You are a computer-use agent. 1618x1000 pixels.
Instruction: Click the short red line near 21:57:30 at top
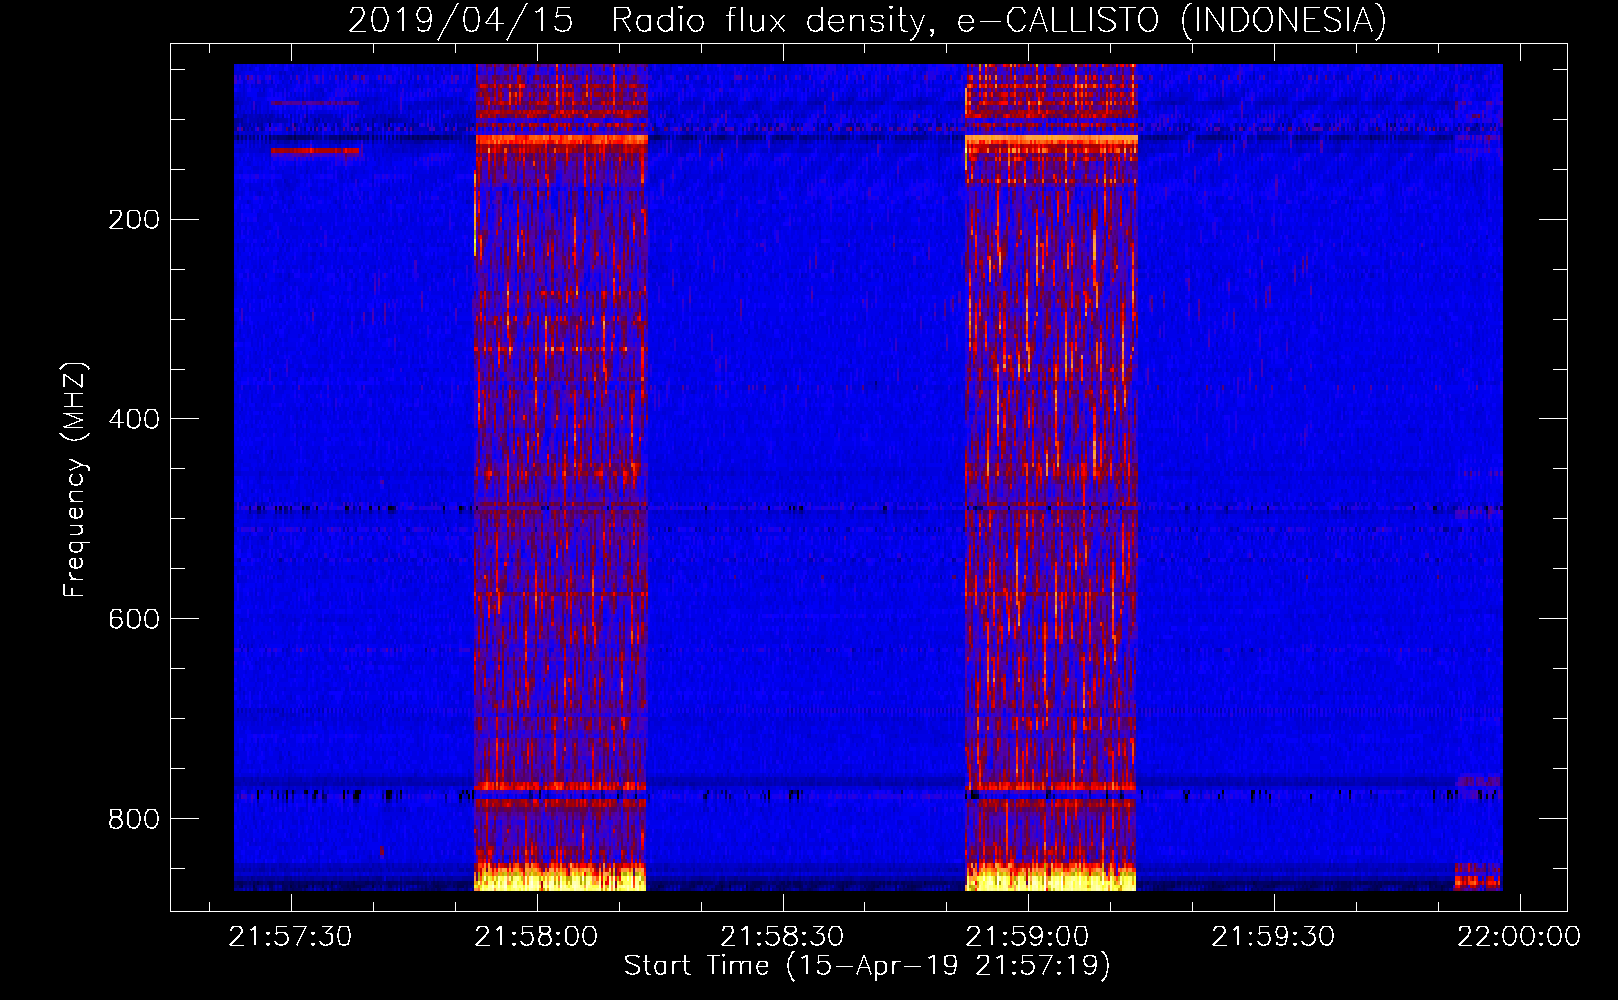tap(315, 151)
